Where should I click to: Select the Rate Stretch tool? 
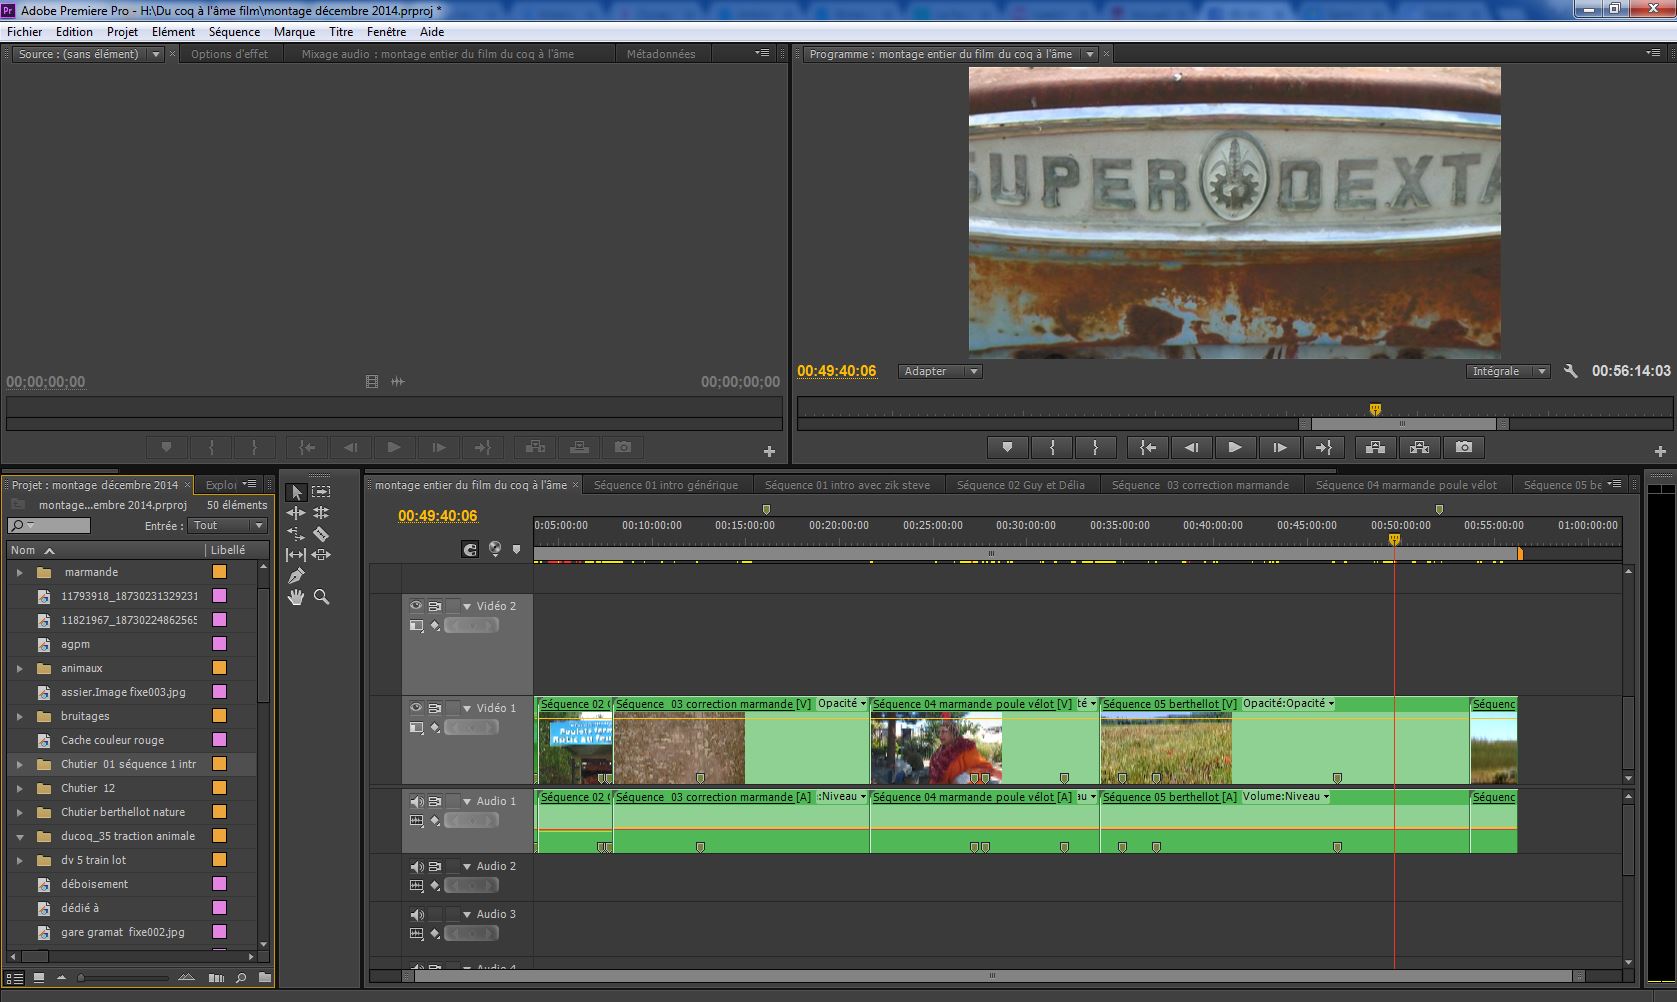(296, 534)
